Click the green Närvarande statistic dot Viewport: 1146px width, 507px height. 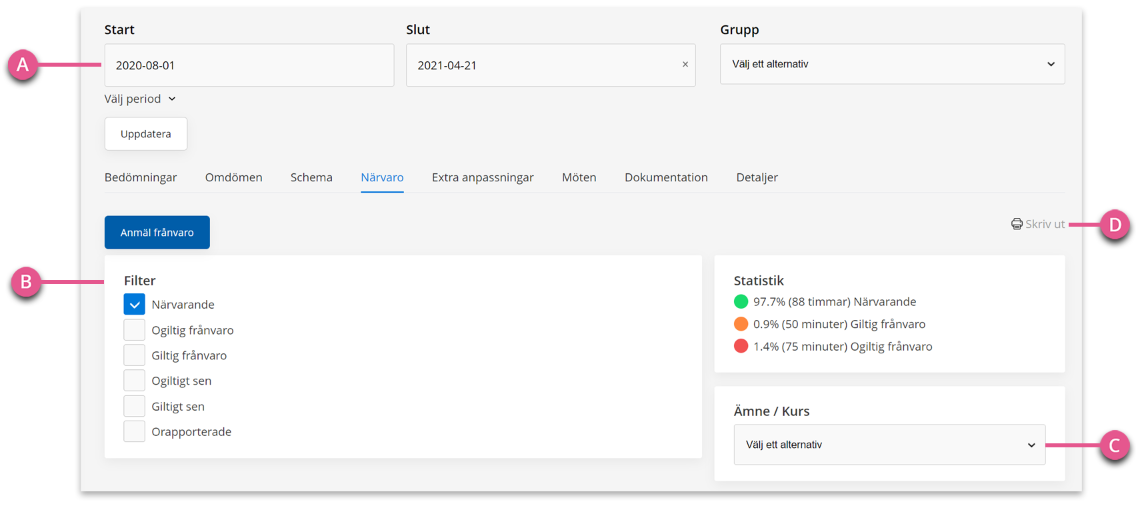tap(741, 301)
